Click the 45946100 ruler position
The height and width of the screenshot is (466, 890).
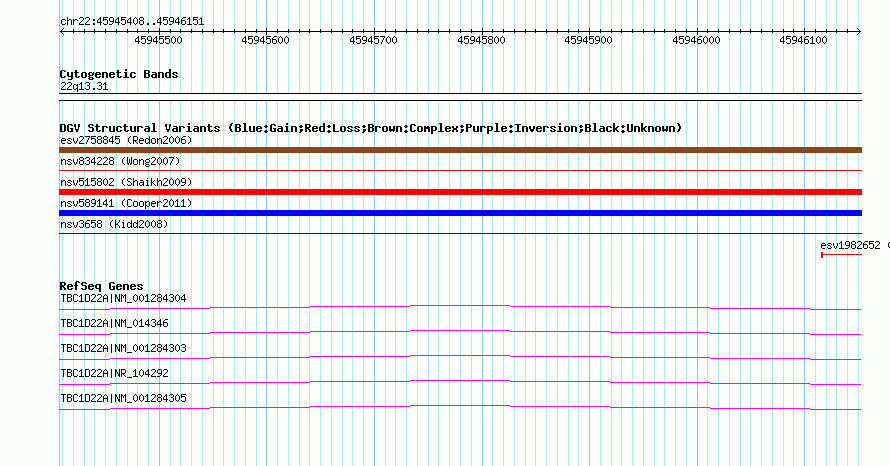pyautogui.click(x=804, y=40)
